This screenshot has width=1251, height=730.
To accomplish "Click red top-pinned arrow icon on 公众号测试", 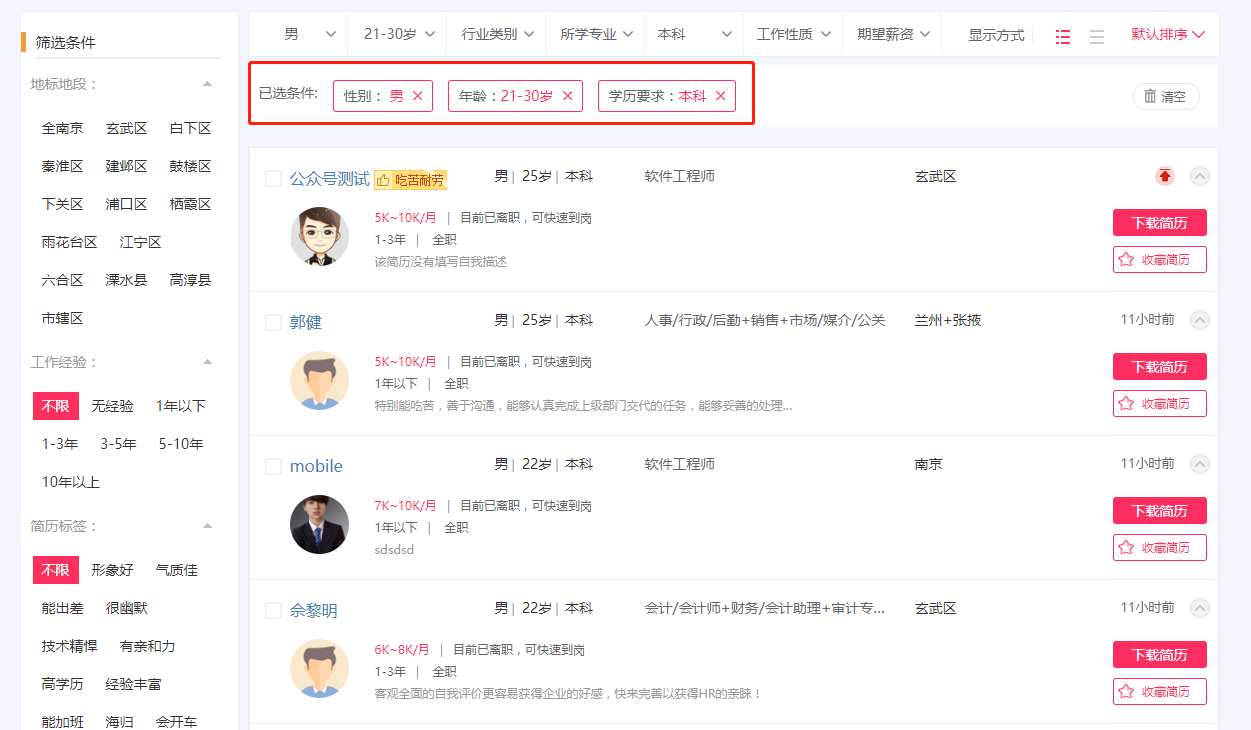I will pos(1164,176).
